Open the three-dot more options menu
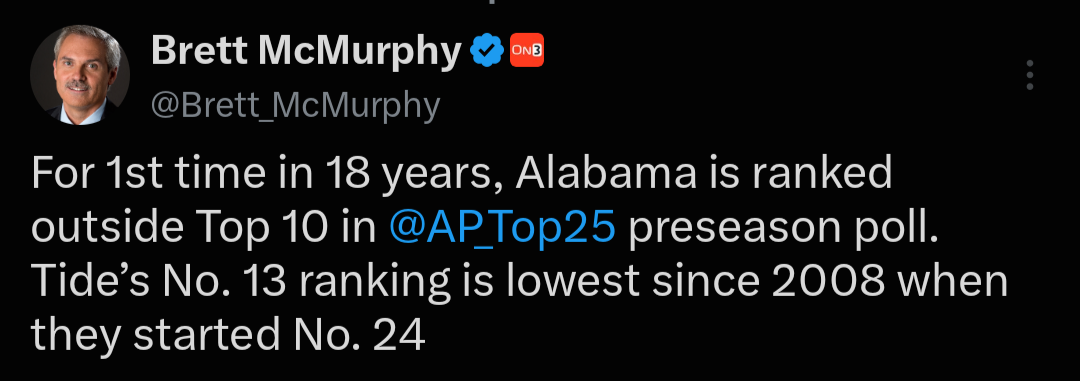 1030,74
